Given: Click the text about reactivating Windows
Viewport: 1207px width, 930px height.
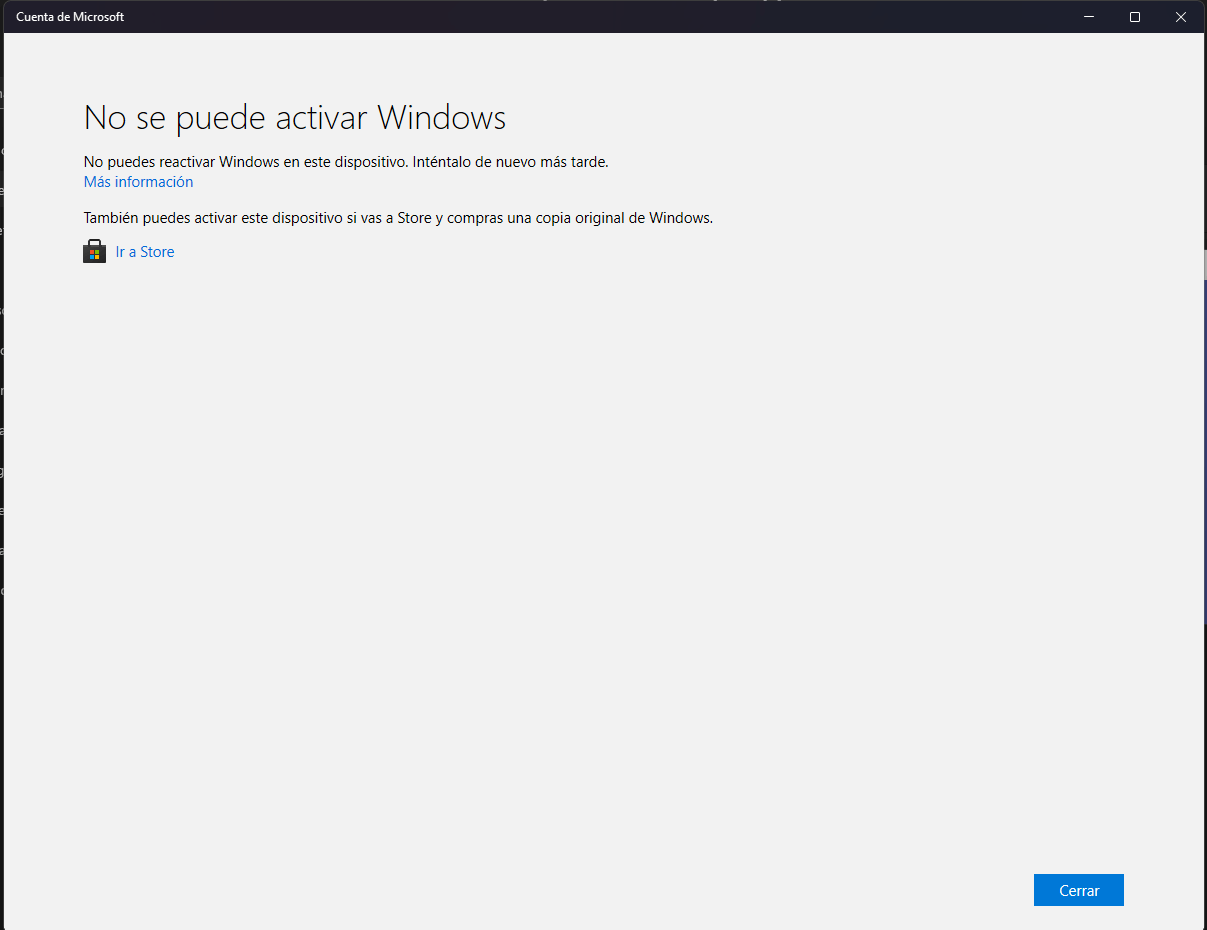Looking at the screenshot, I should 346,161.
